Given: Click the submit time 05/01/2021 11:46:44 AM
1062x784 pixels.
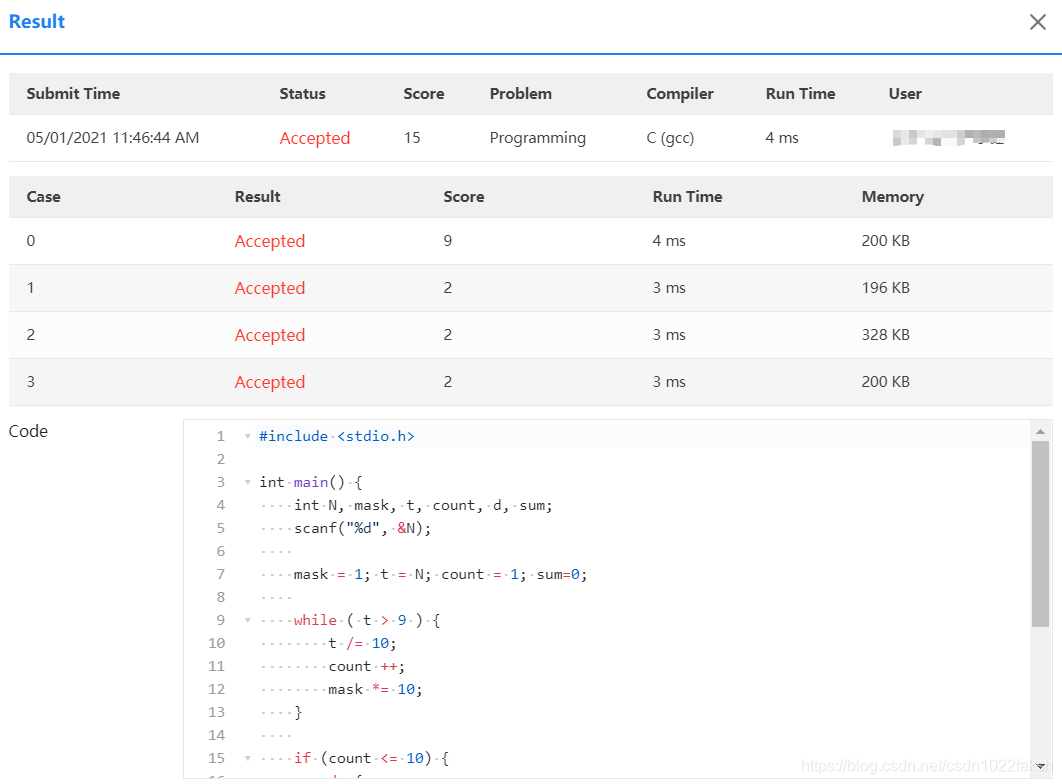Looking at the screenshot, I should (112, 137).
